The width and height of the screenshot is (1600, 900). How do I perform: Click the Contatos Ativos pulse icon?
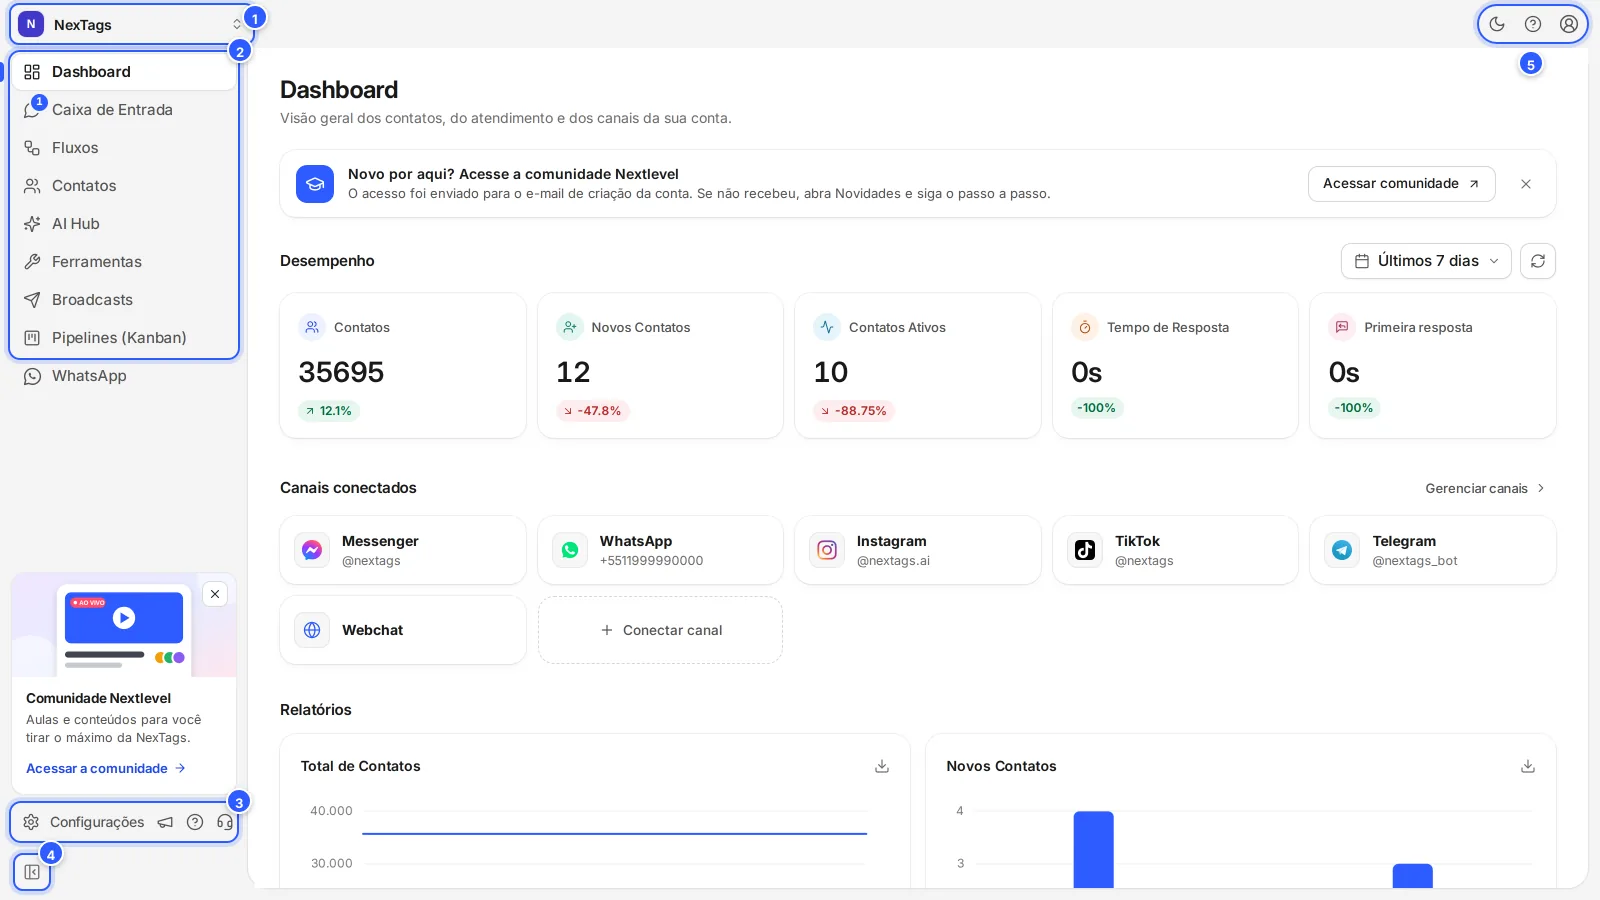(827, 327)
